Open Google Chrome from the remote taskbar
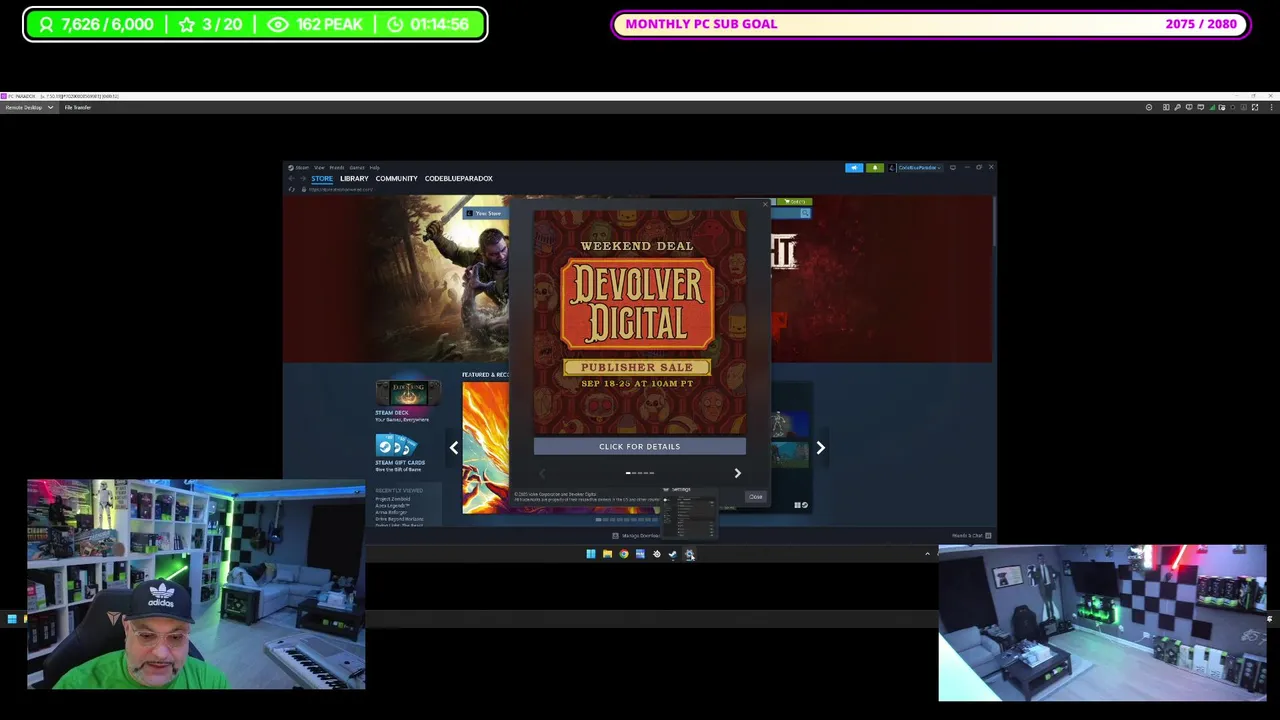The height and width of the screenshot is (720, 1280). pyautogui.click(x=624, y=554)
